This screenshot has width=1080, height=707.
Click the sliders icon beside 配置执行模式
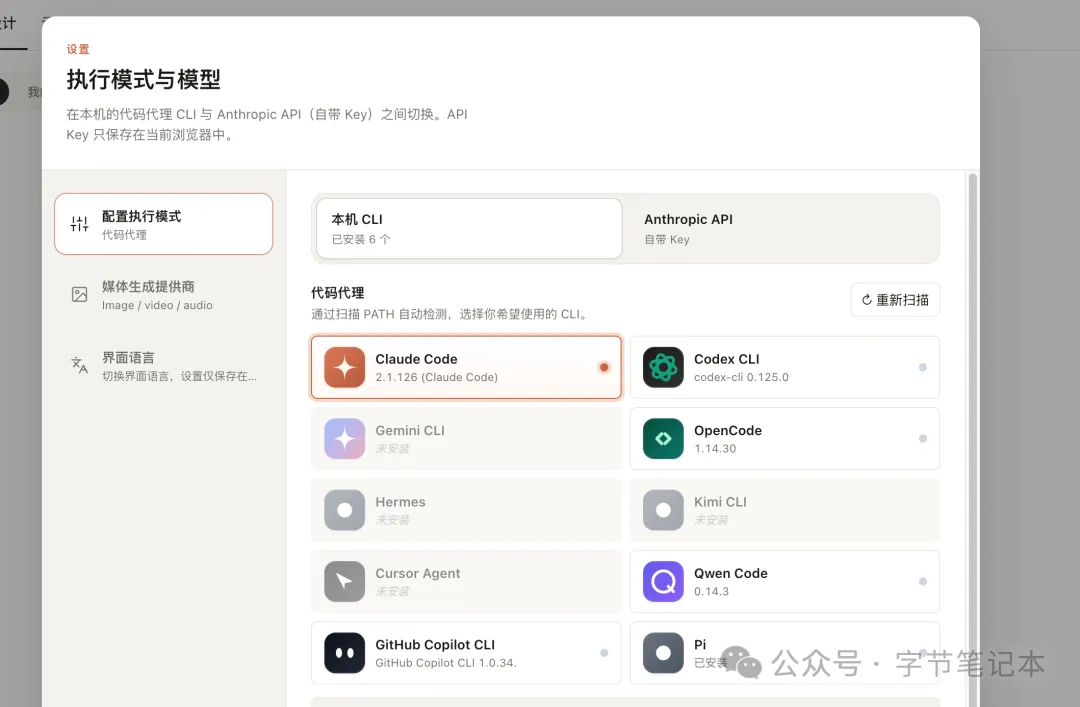80,224
